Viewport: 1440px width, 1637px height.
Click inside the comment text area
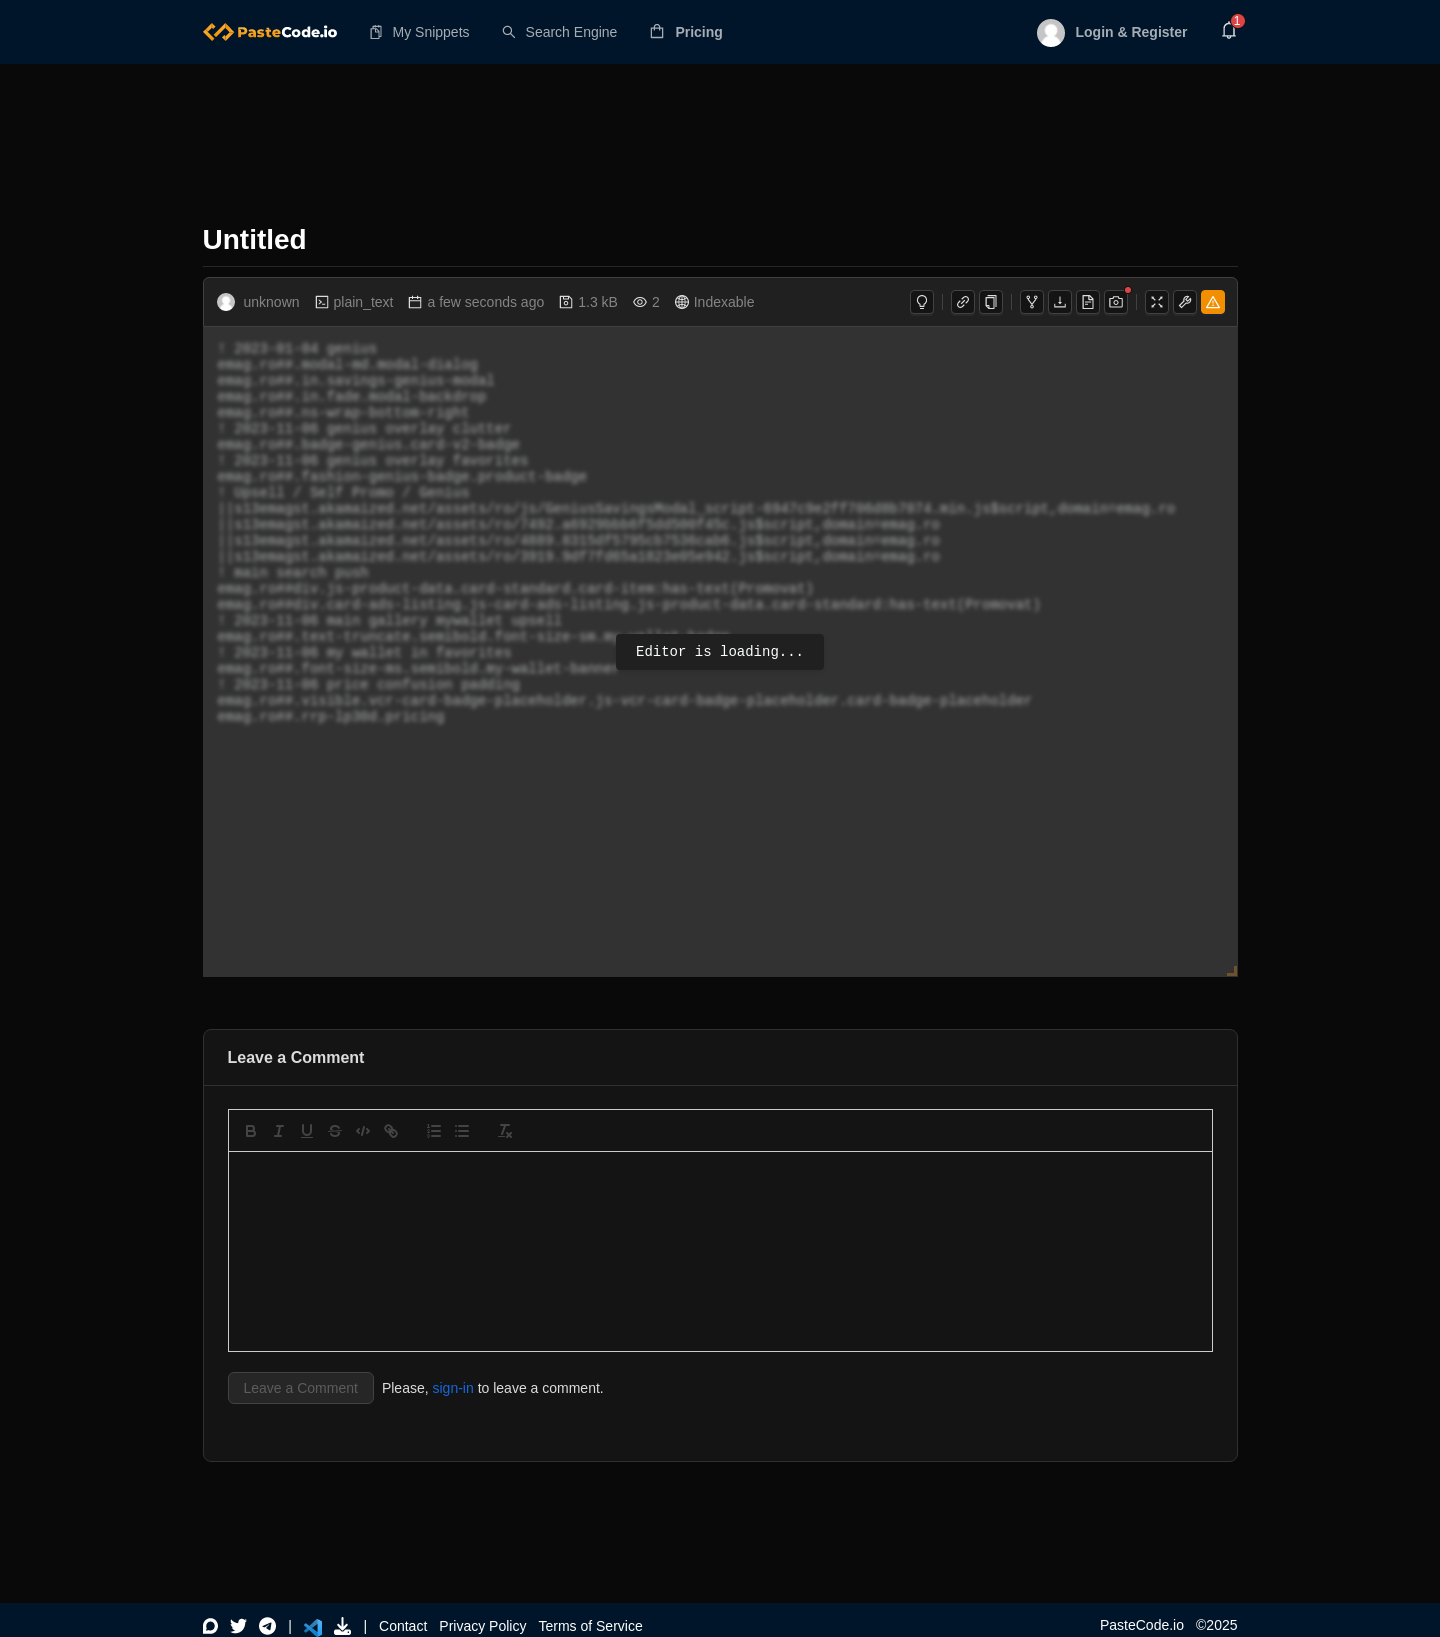[x=720, y=1250]
